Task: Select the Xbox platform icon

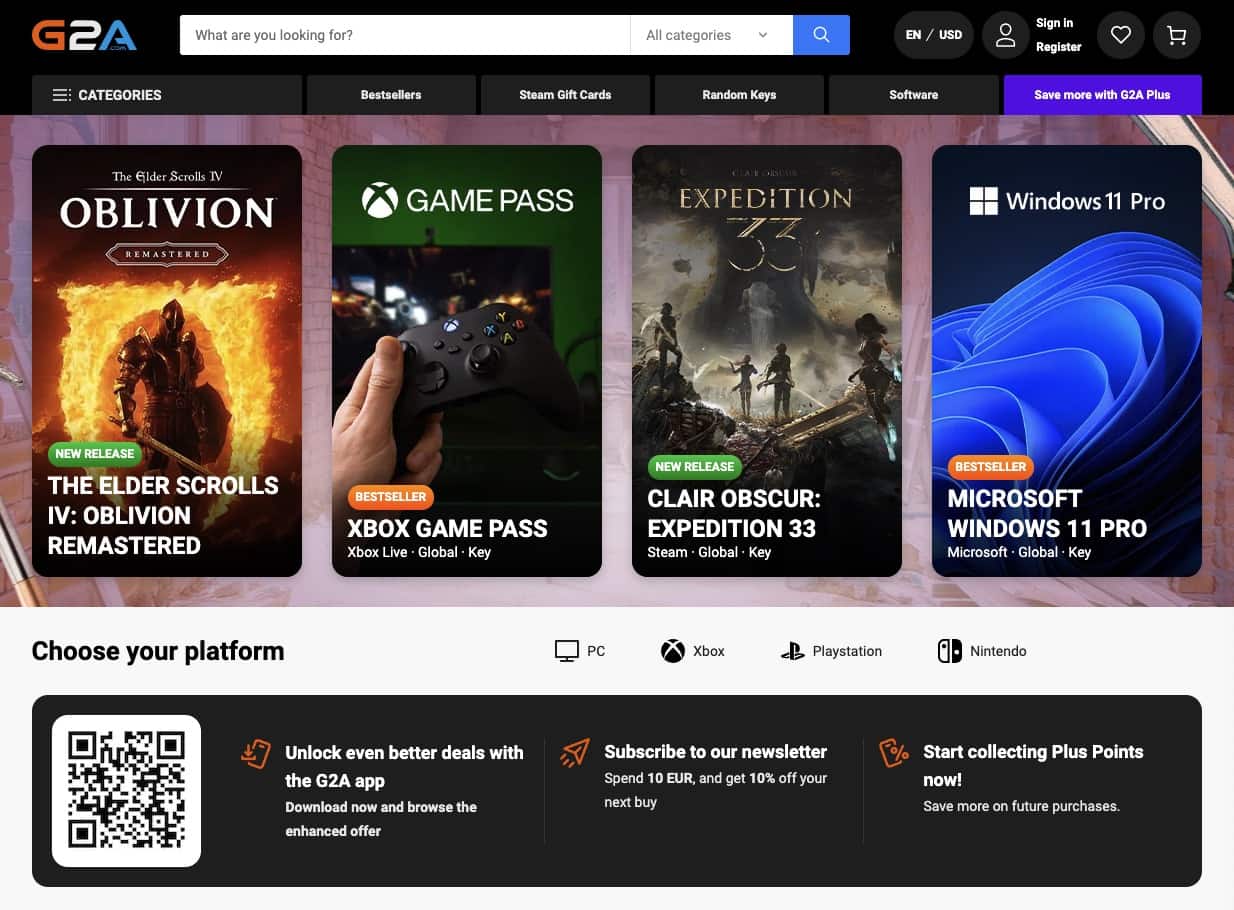Action: [692, 650]
